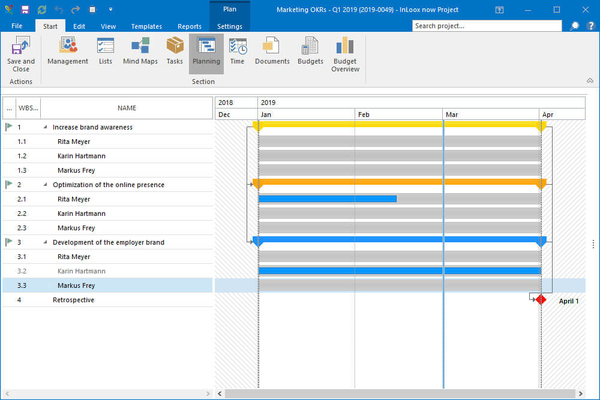Click the Gantt horizontal scrollbar
600x400 pixels.
[400, 393]
